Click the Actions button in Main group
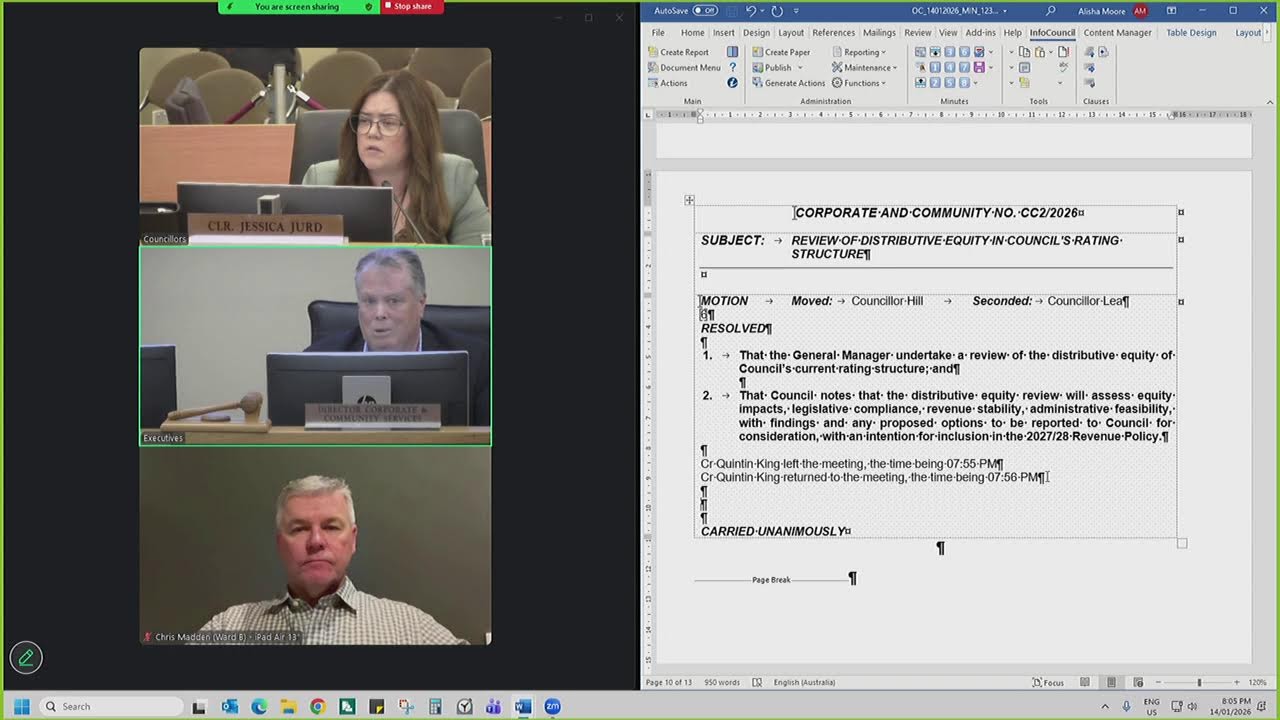Viewport: 1280px width, 720px height. coord(666,83)
